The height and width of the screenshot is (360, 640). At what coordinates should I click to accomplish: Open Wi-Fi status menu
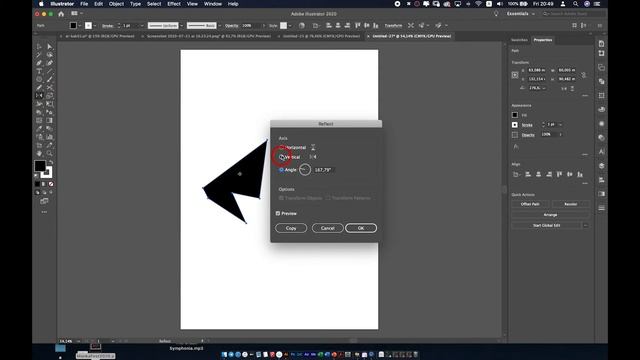click(478, 4)
